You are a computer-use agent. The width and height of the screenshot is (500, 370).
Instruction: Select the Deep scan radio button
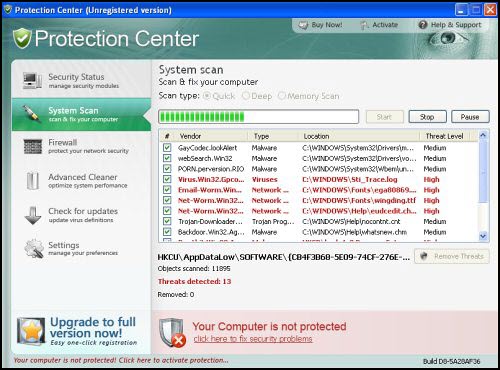pos(246,96)
